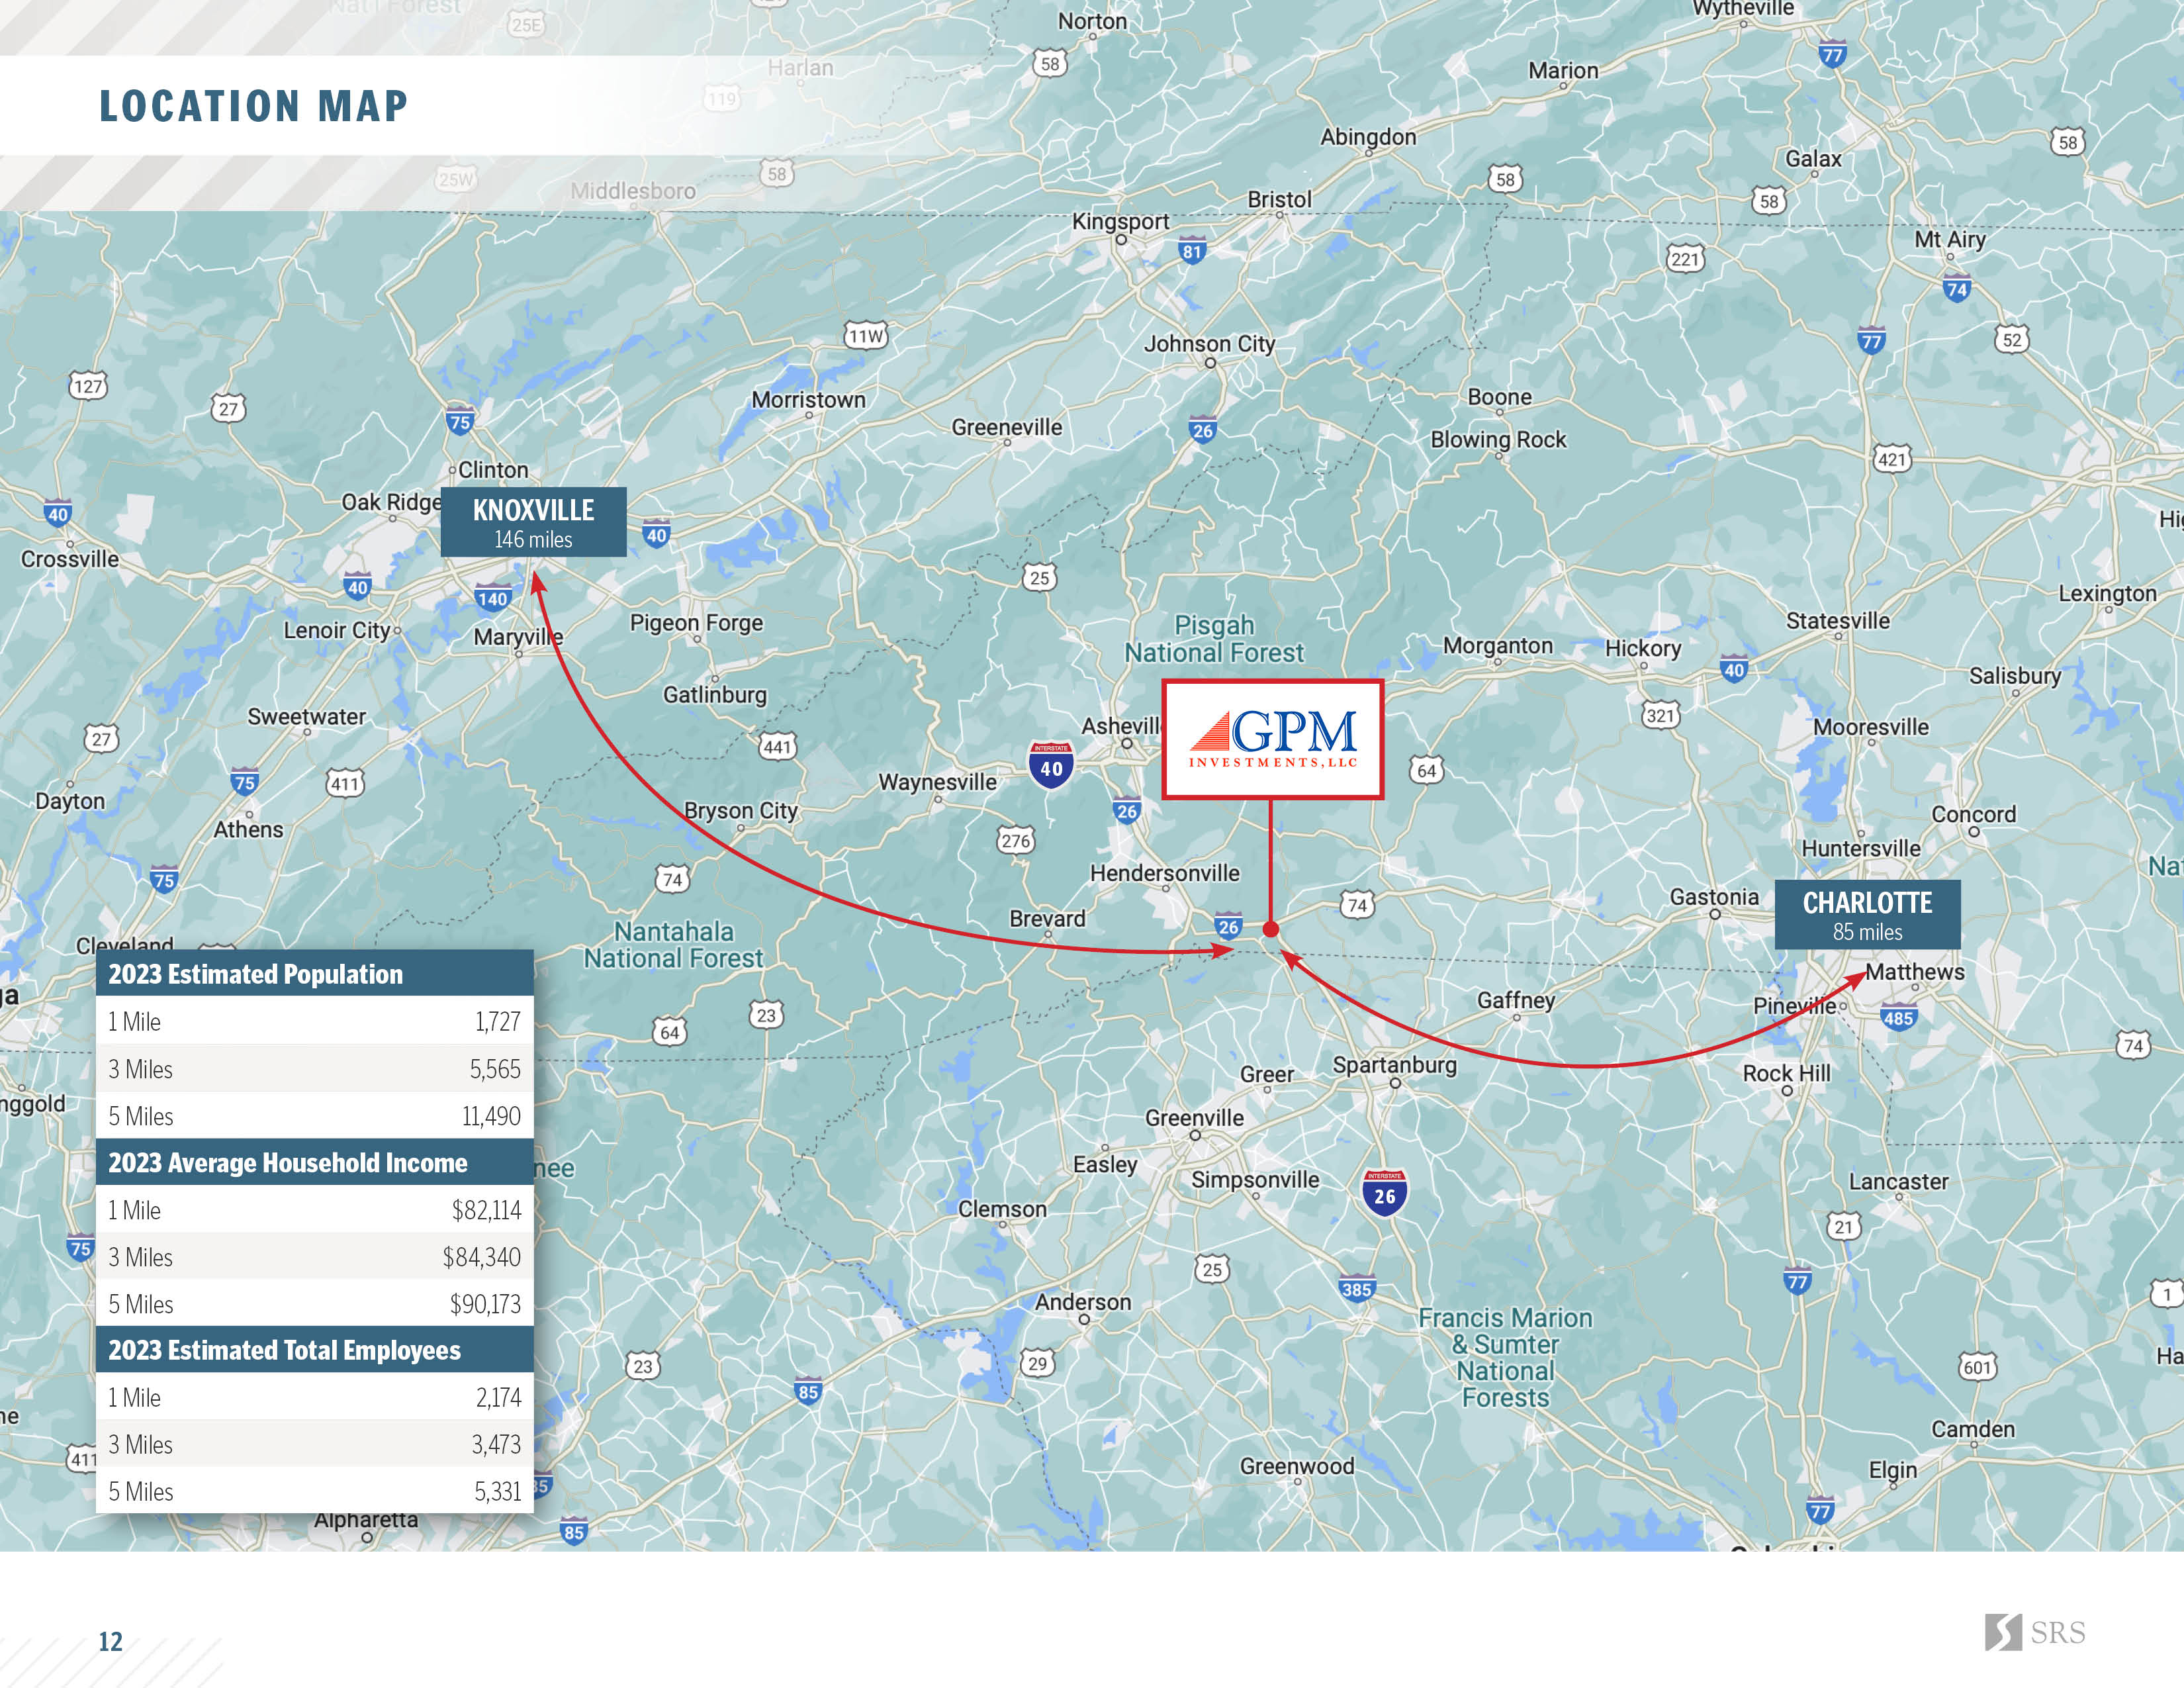The height and width of the screenshot is (1688, 2184).
Task: Click the US 127 route shield
Action: (x=88, y=386)
